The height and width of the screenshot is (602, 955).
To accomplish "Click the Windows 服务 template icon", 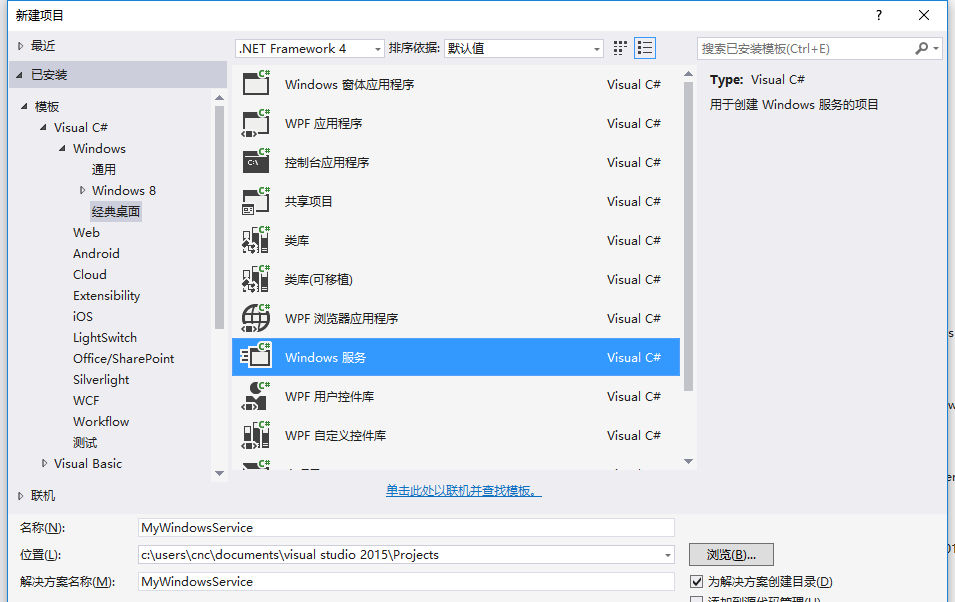I will click(x=256, y=356).
